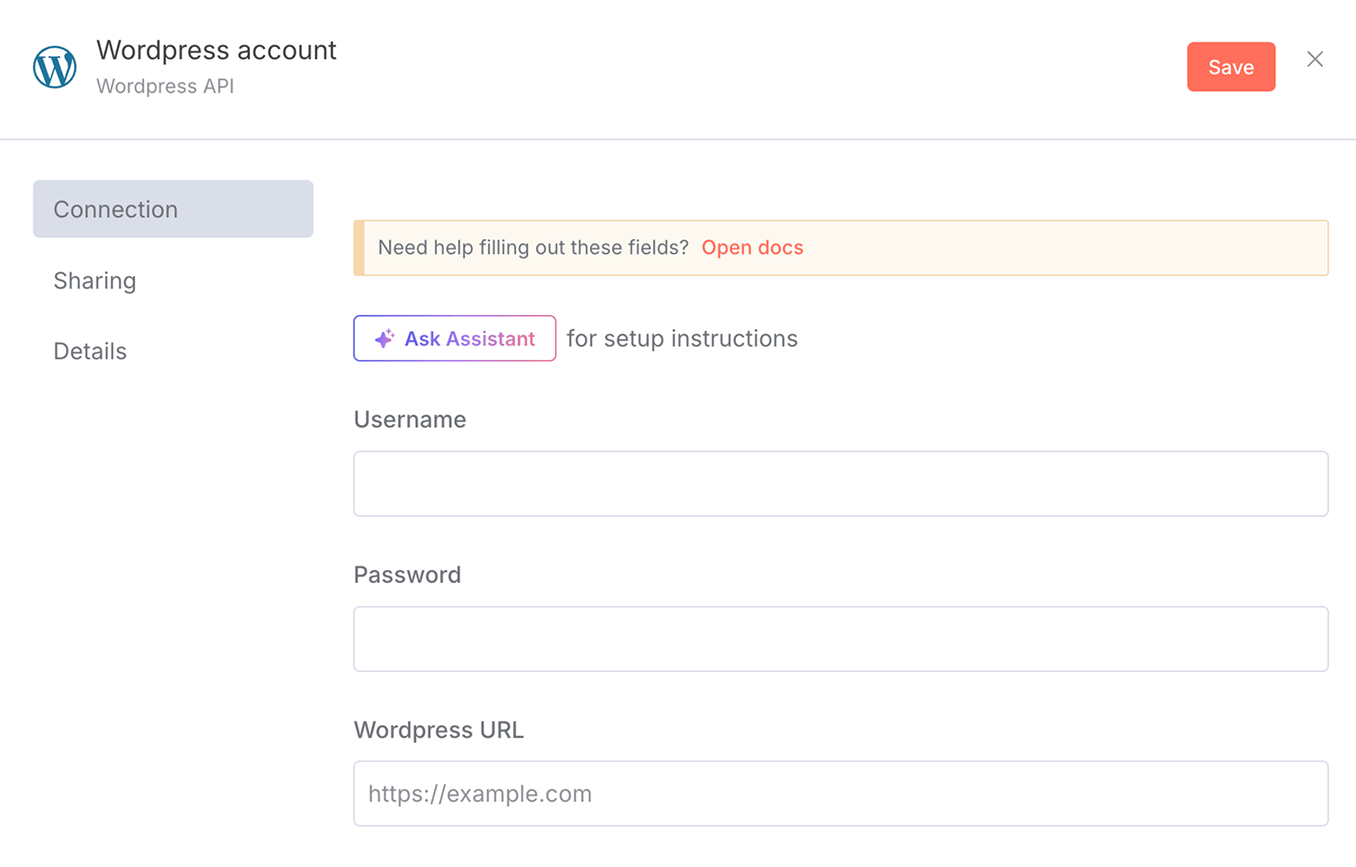
Task: Switch to the Sharing tab
Action: tap(95, 281)
